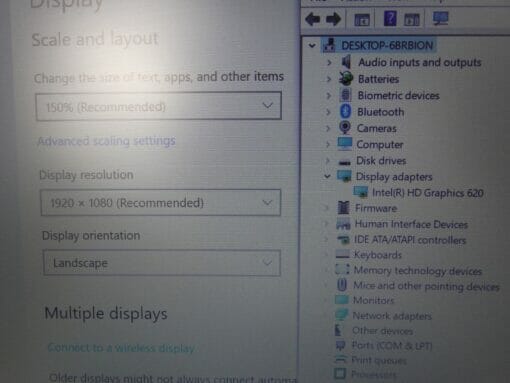Expand the Audio inputs and outputs node
Image resolution: width=510 pixels, height=383 pixels.
tap(329, 62)
